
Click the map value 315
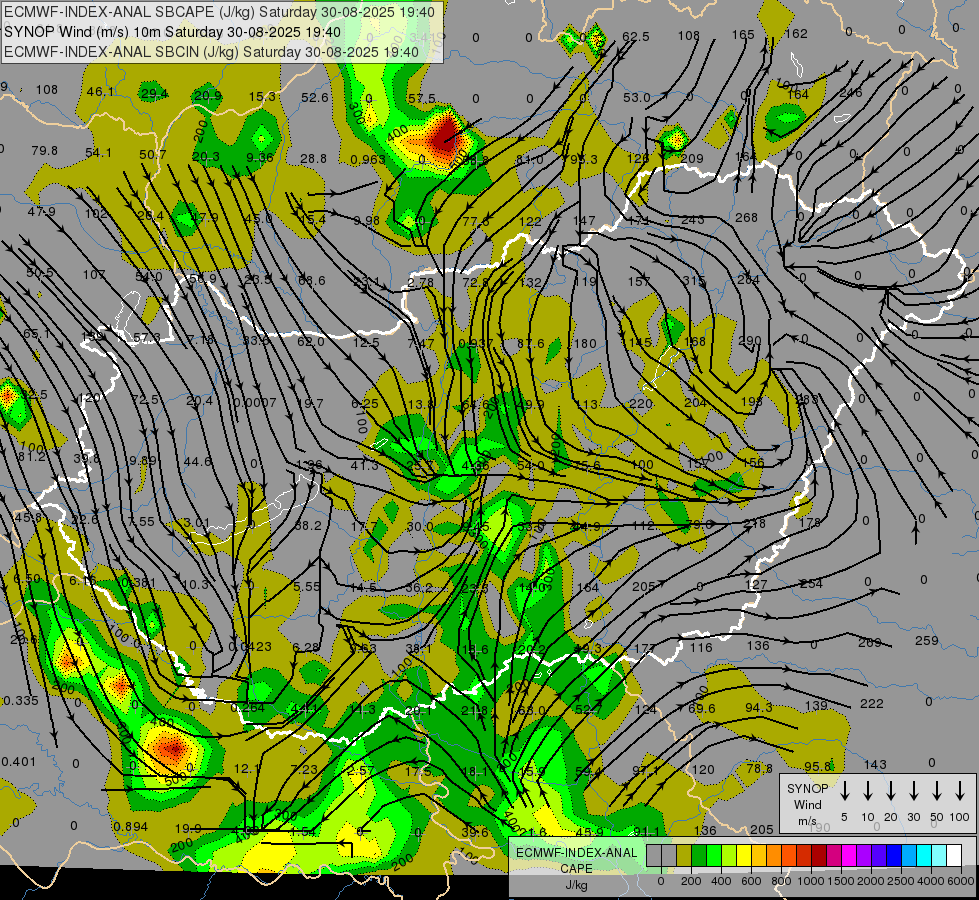[694, 281]
